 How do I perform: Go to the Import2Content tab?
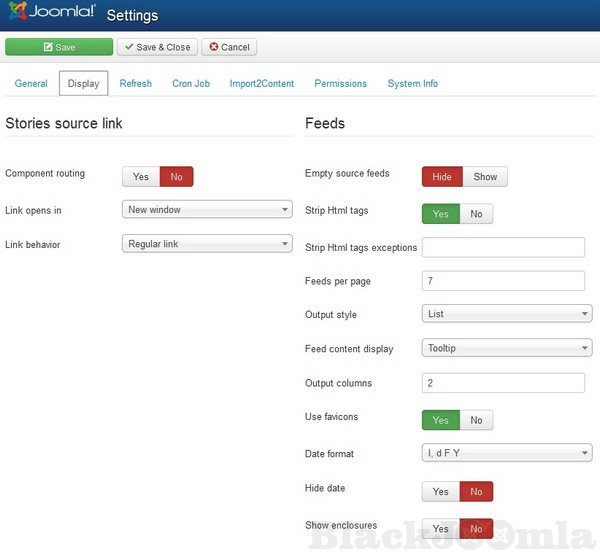(262, 84)
